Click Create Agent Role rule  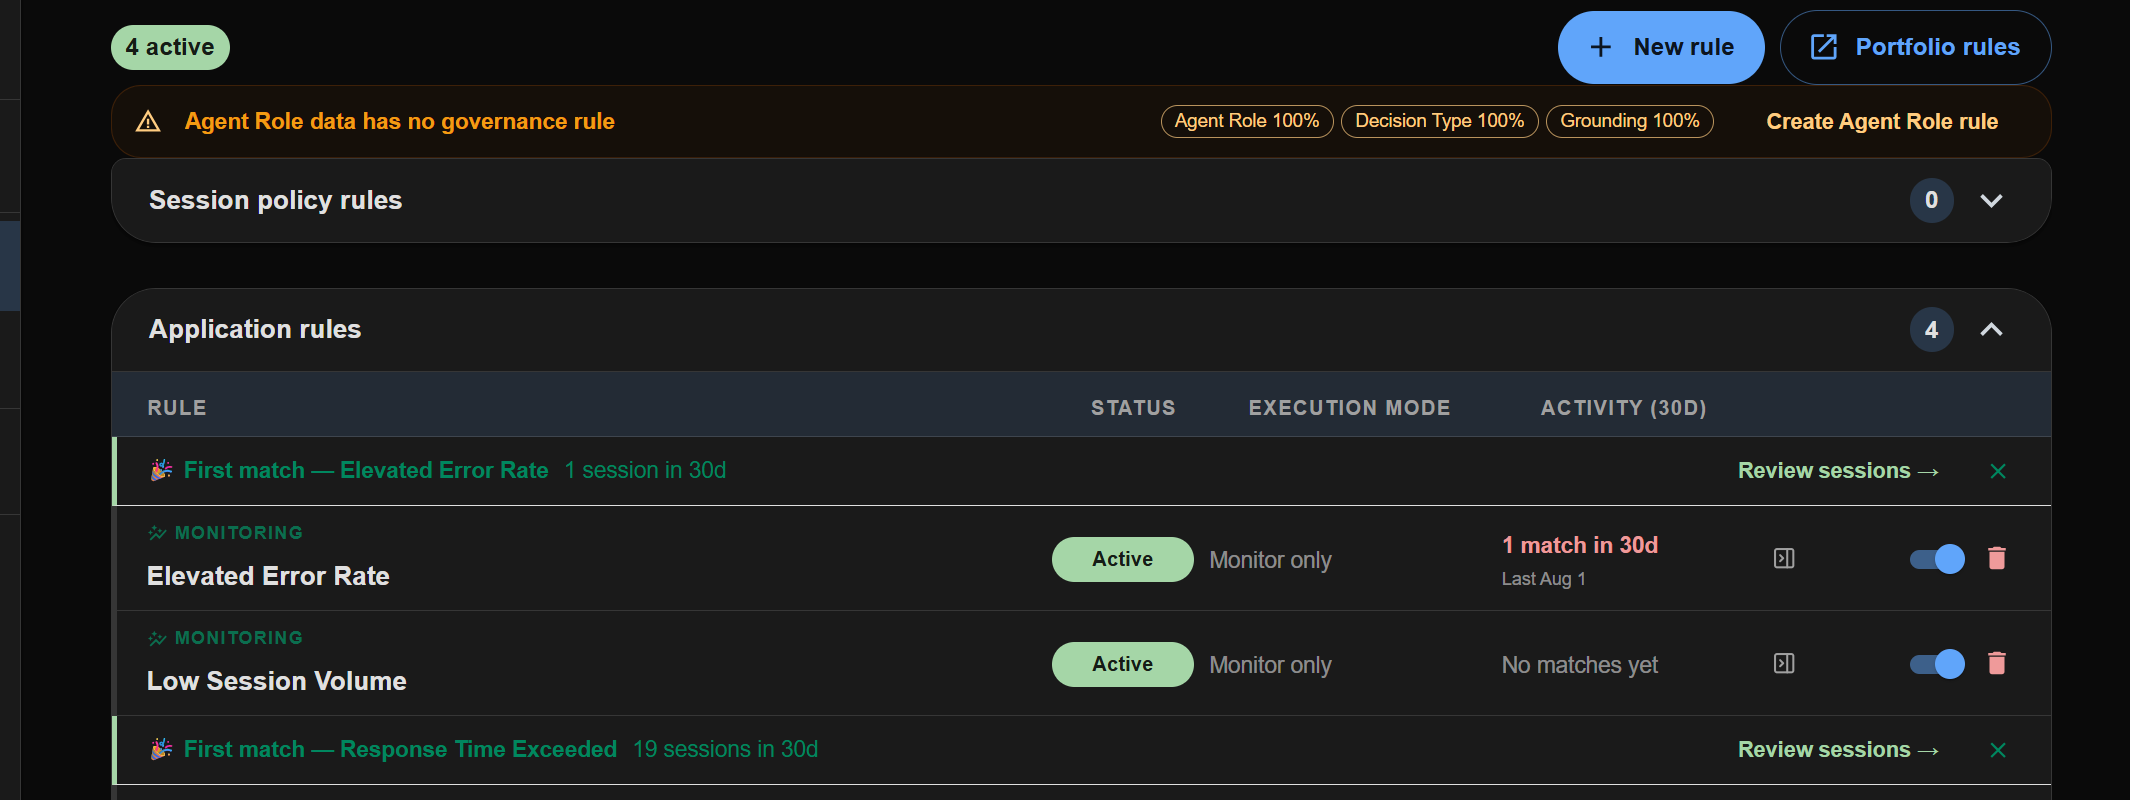click(x=1882, y=121)
